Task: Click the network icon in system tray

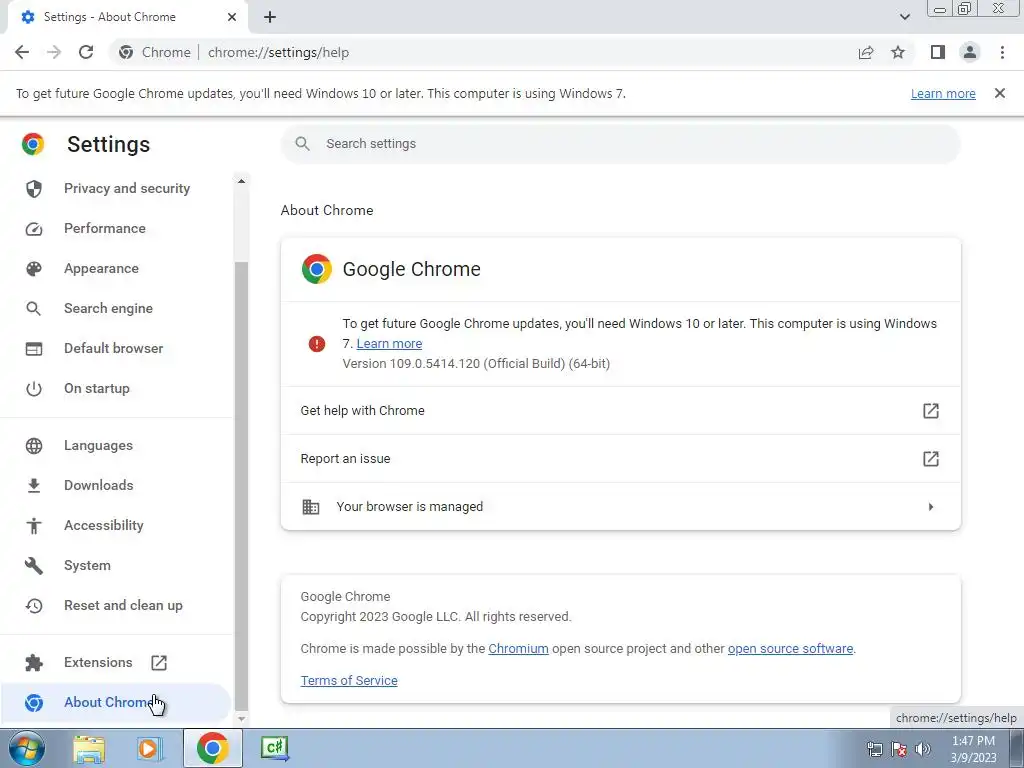Action: click(x=874, y=749)
